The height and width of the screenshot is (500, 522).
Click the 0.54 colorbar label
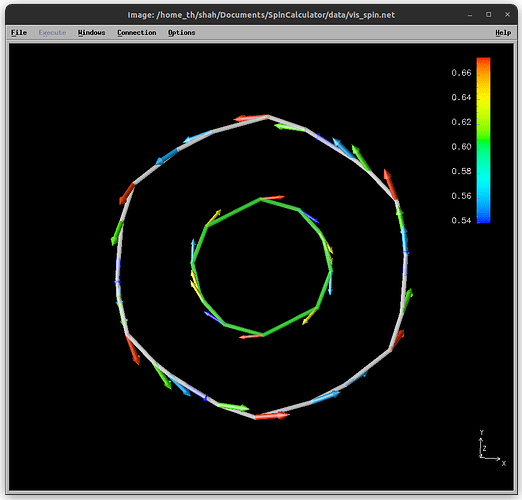(461, 220)
